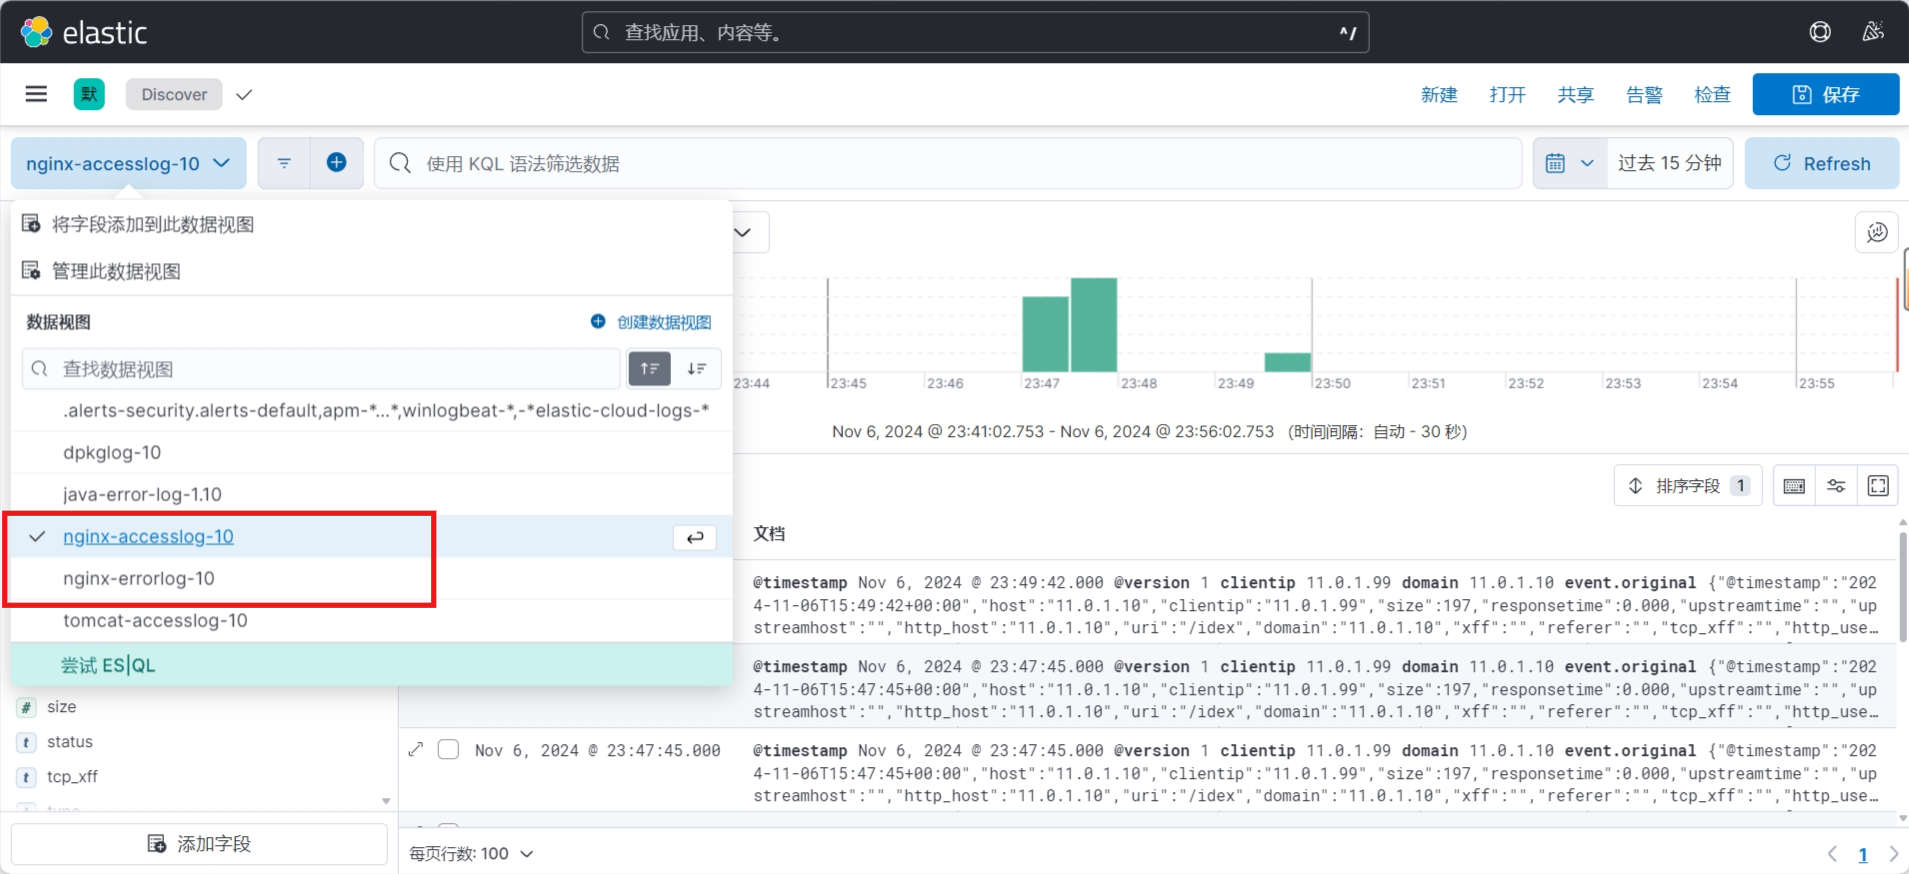Click the 共享 link
The image size is (1909, 874).
coord(1575,94)
